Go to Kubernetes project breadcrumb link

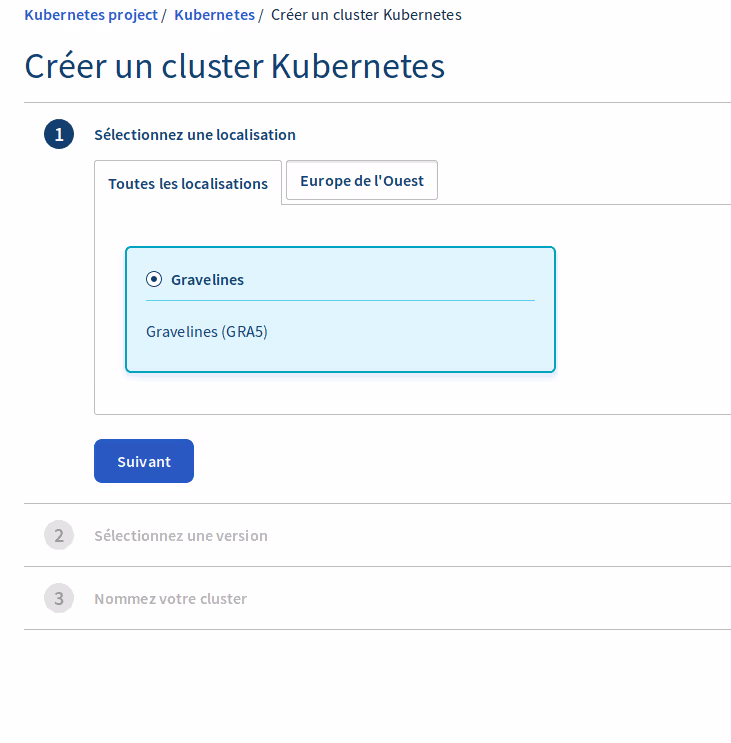click(91, 15)
